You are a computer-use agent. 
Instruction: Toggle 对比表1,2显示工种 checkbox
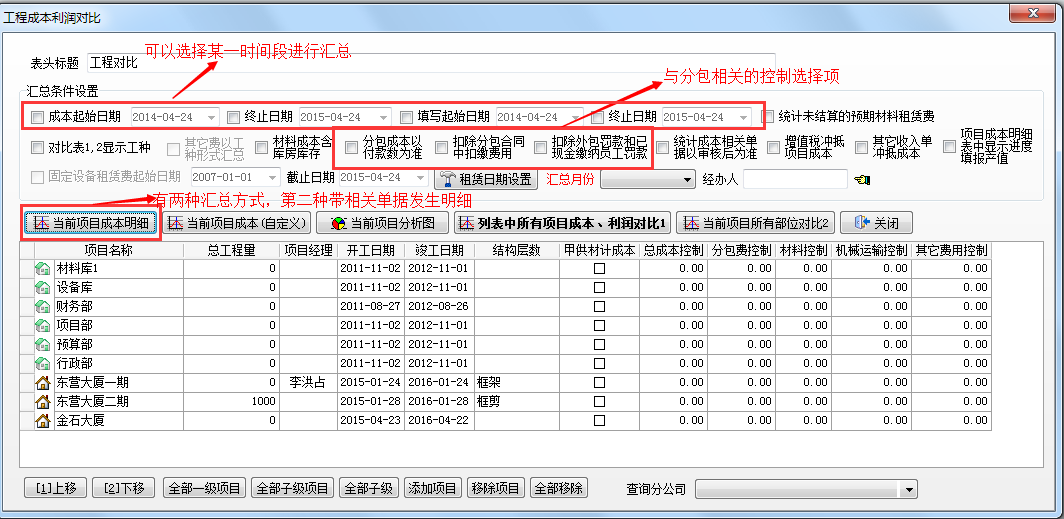click(x=38, y=148)
